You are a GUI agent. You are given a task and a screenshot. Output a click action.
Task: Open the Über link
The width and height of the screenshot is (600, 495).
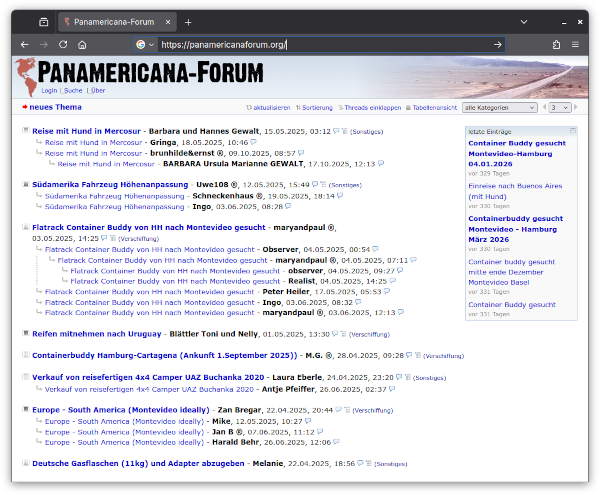click(x=98, y=91)
